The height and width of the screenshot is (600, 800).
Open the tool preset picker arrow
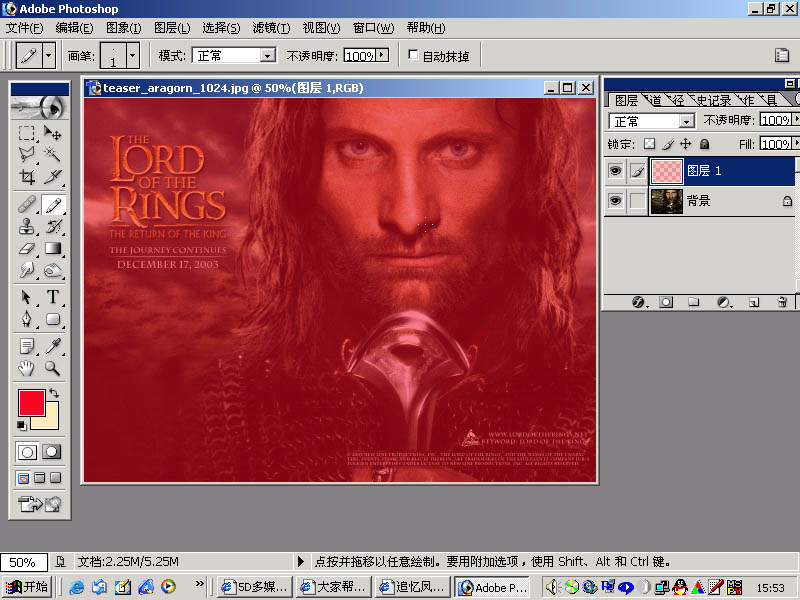tap(48, 55)
